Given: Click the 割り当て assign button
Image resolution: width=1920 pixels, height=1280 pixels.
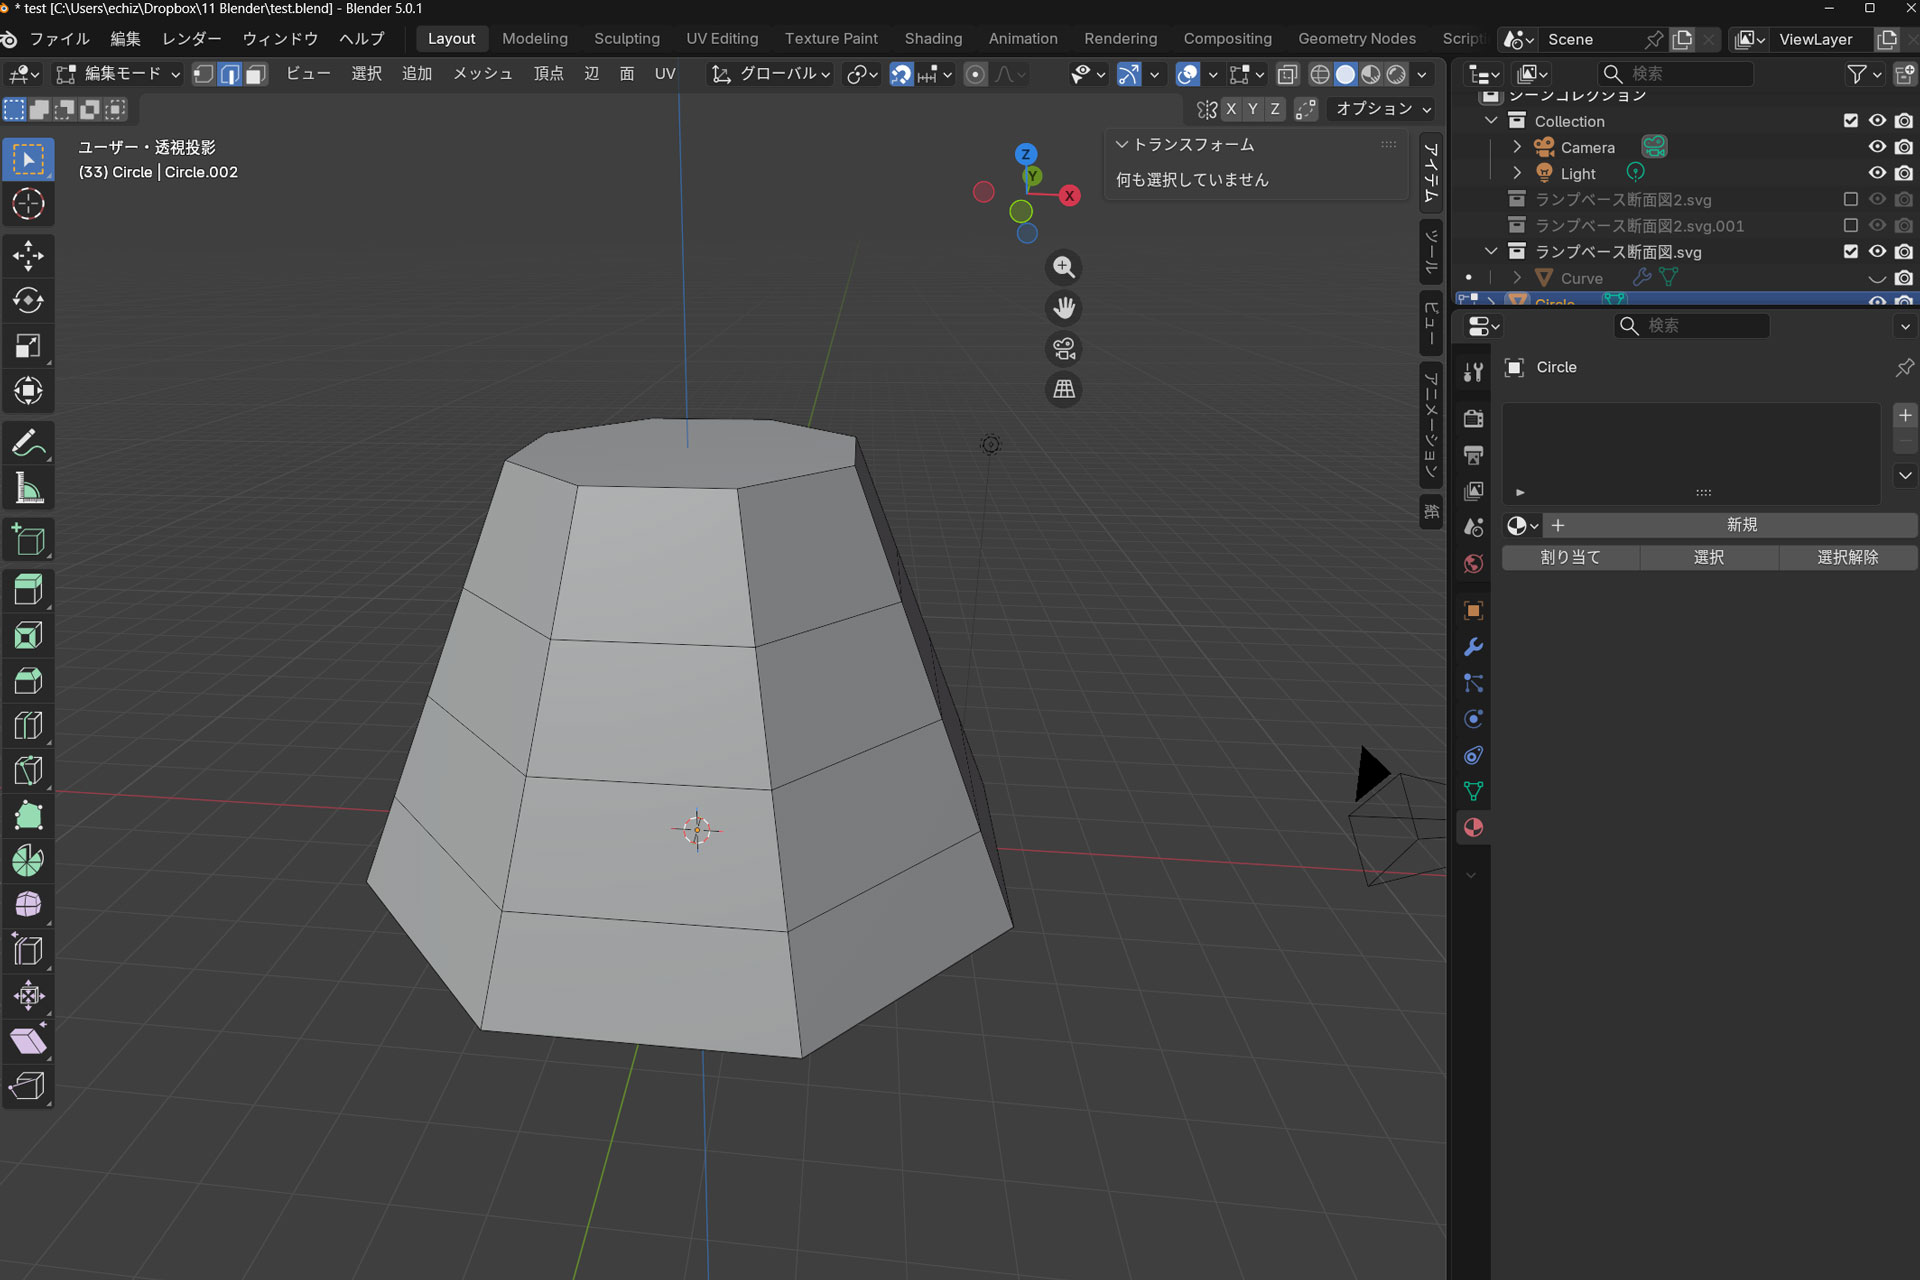Looking at the screenshot, I should click(x=1570, y=557).
